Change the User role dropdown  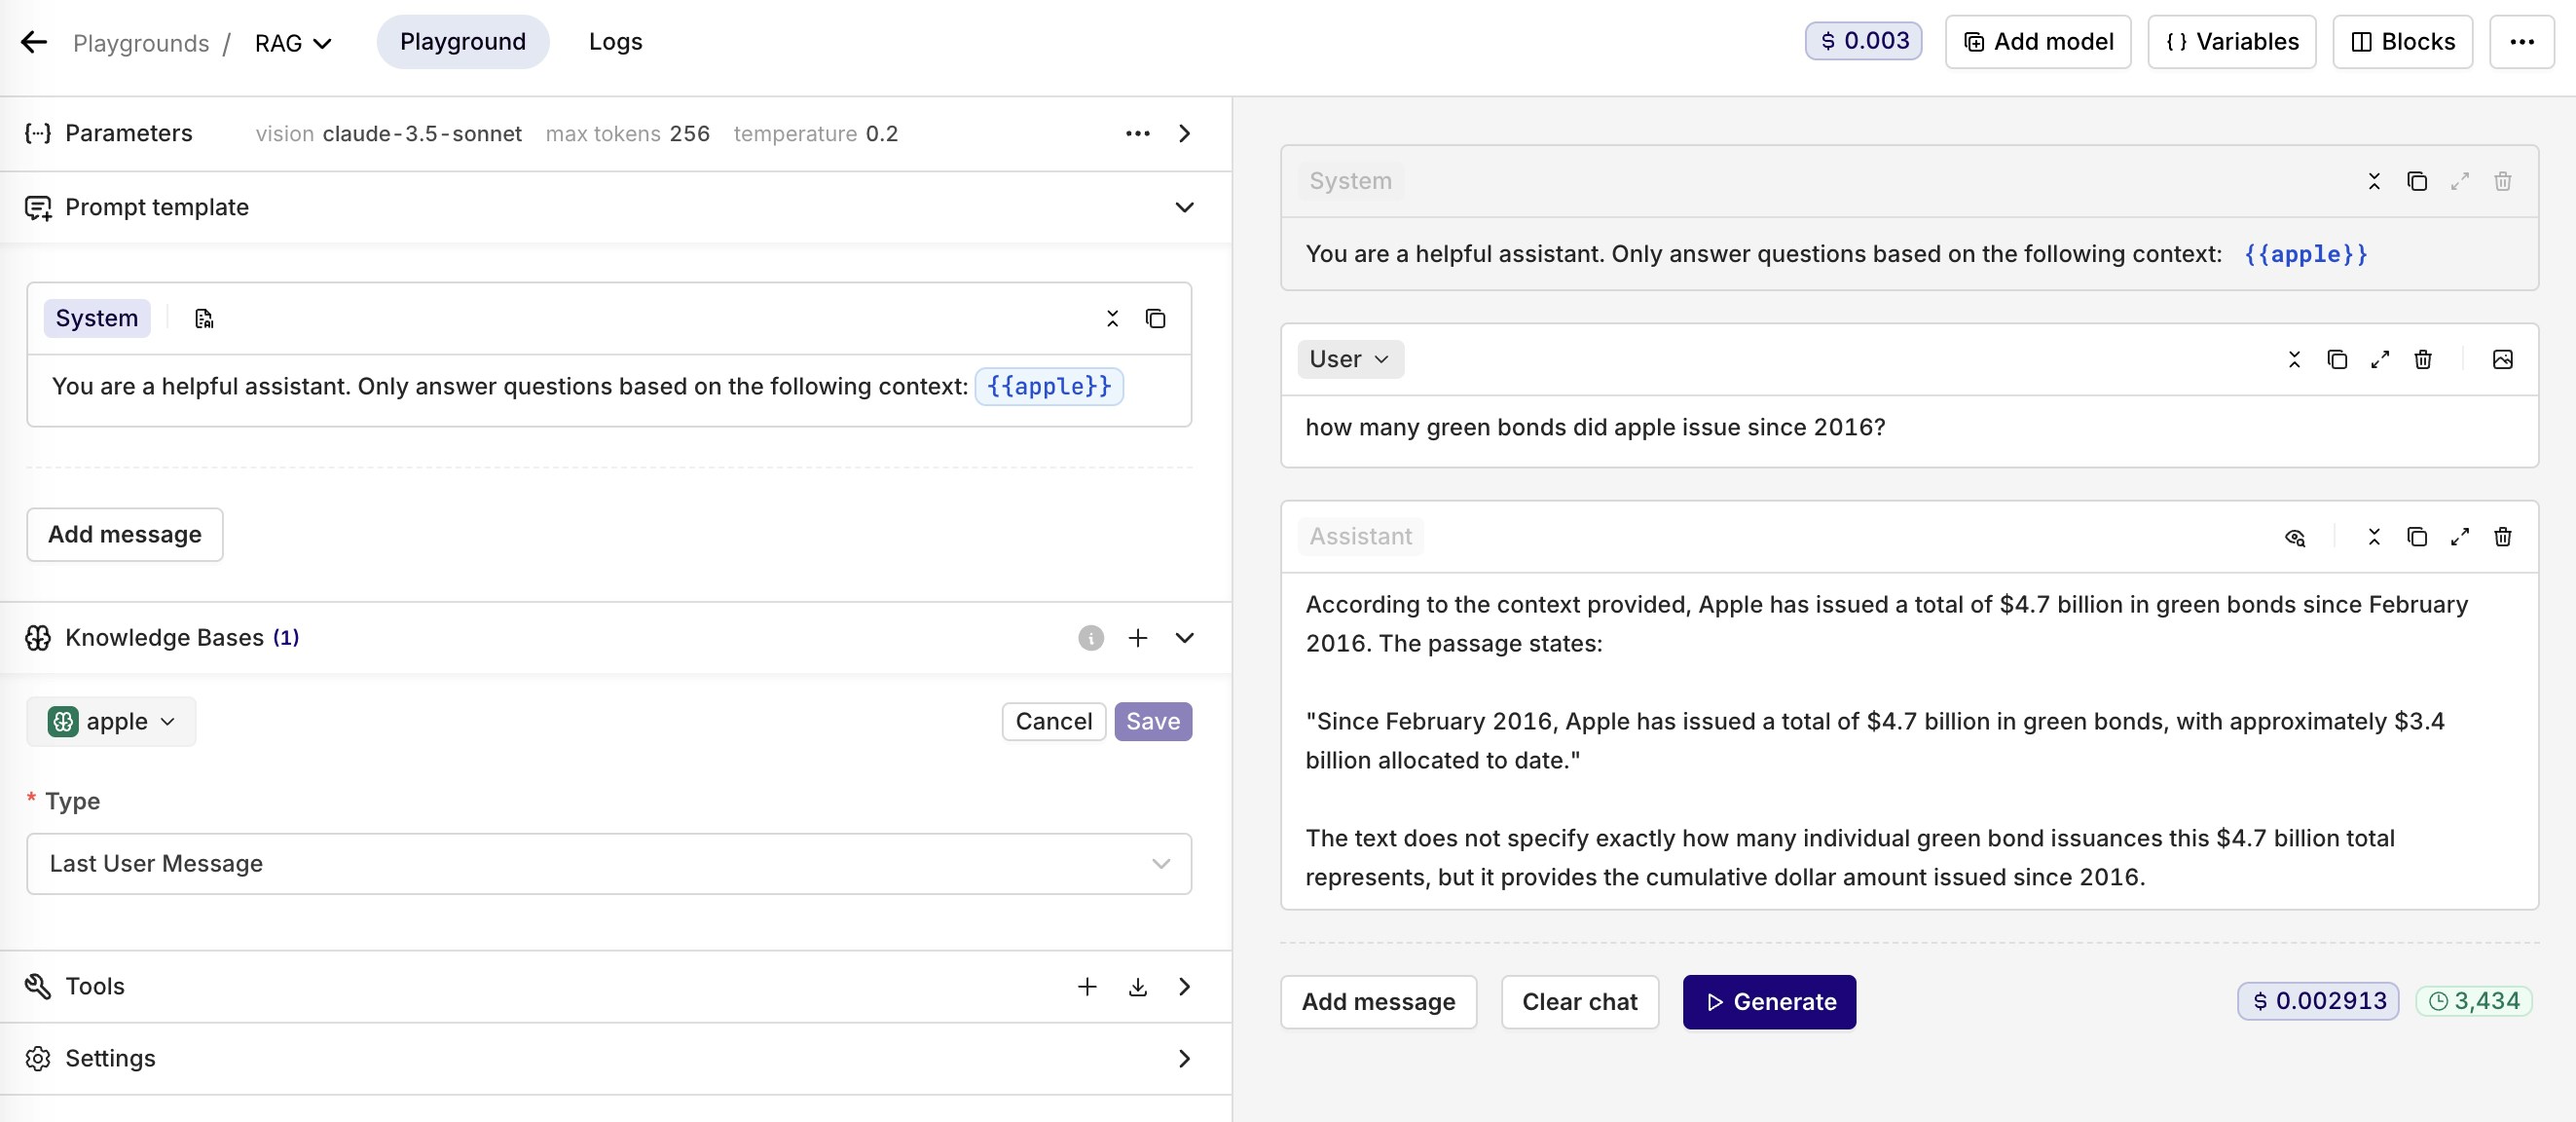[1350, 359]
